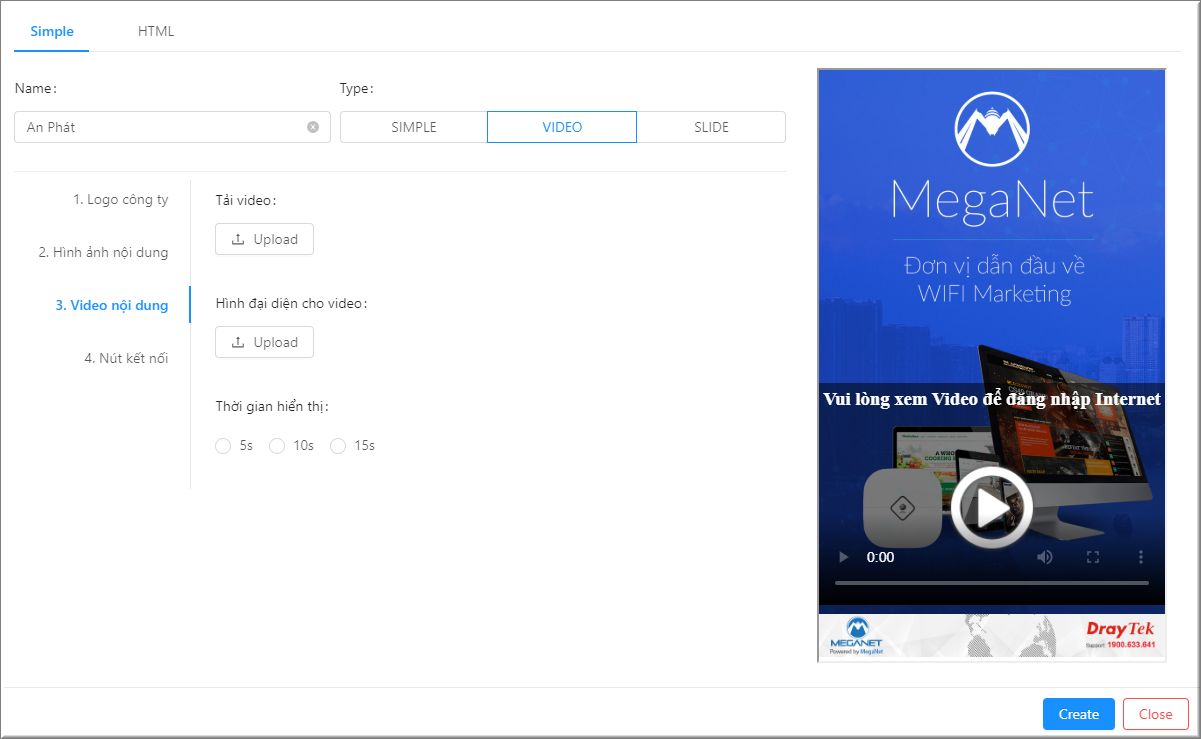Image resolution: width=1201 pixels, height=739 pixels.
Task: Select the 15s display time option
Action: 338,446
